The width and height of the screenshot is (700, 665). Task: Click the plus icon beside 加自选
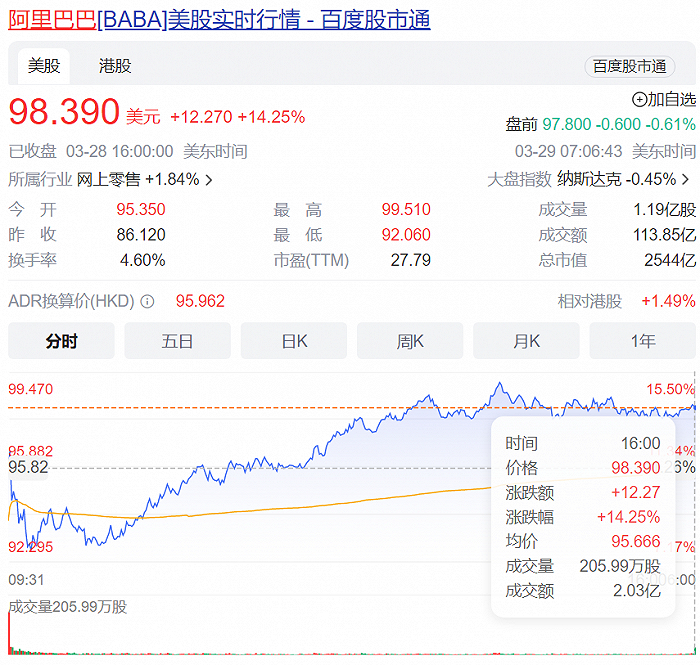point(639,100)
